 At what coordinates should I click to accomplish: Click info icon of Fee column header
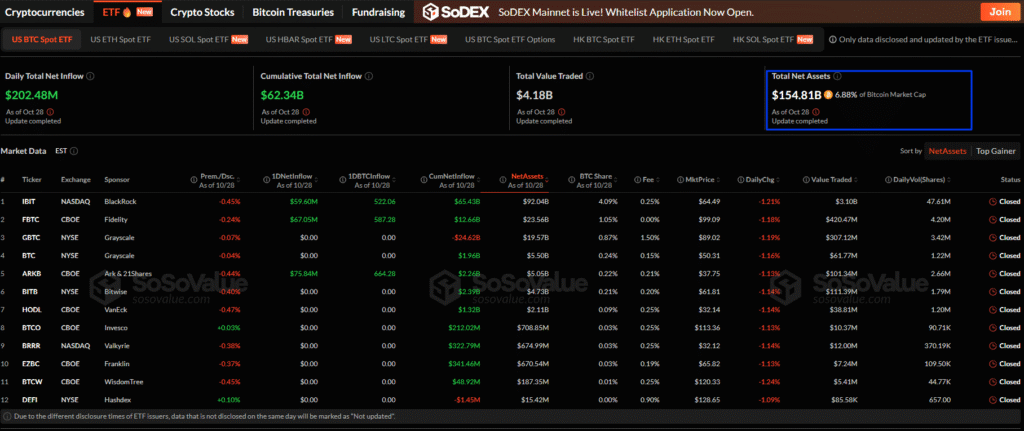coord(637,180)
